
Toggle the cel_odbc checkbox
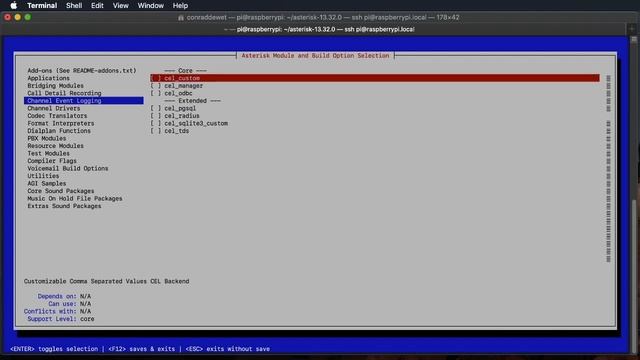tap(156, 93)
